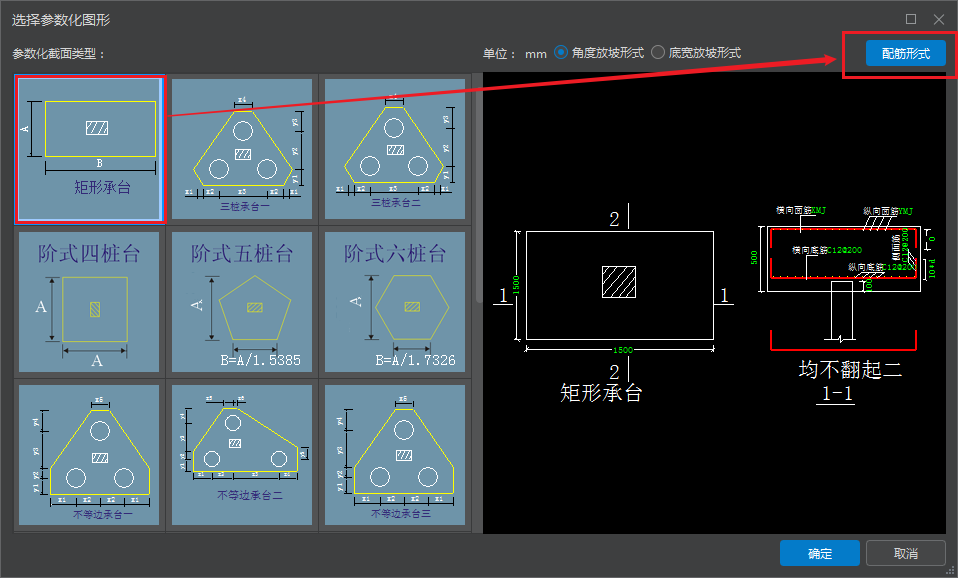Pick the 不等边承台三 thumbnail
The width and height of the screenshot is (958, 578).
(395, 455)
